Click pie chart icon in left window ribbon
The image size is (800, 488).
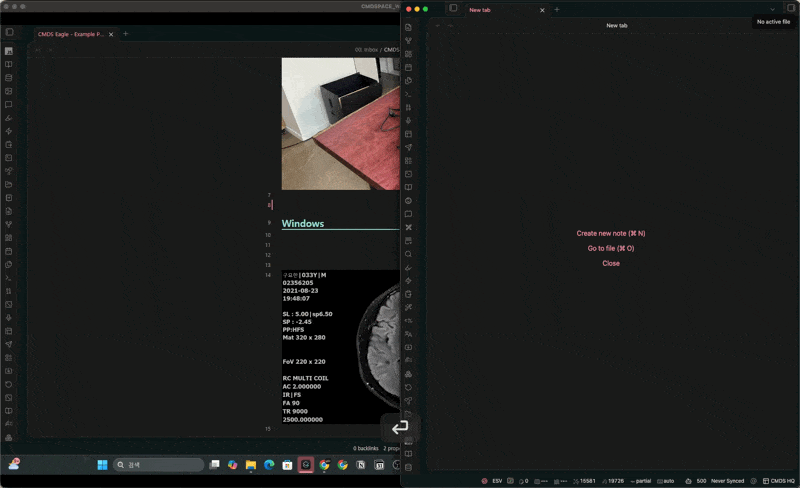(x=9, y=264)
